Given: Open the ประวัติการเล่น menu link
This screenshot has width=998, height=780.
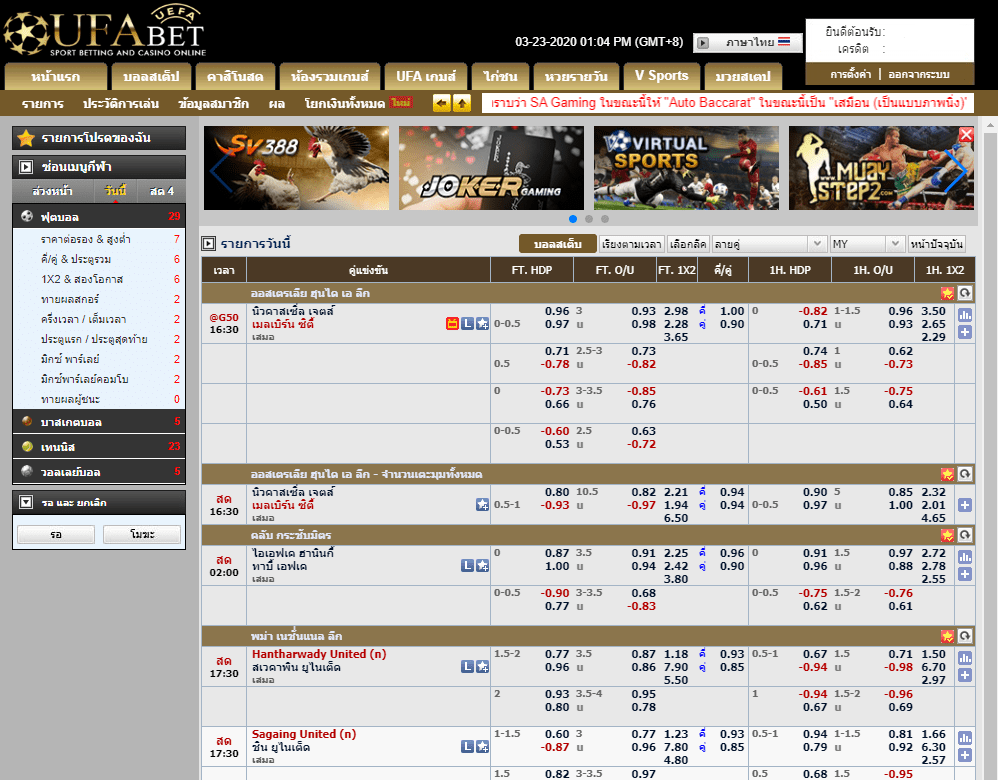Looking at the screenshot, I should (x=121, y=103).
